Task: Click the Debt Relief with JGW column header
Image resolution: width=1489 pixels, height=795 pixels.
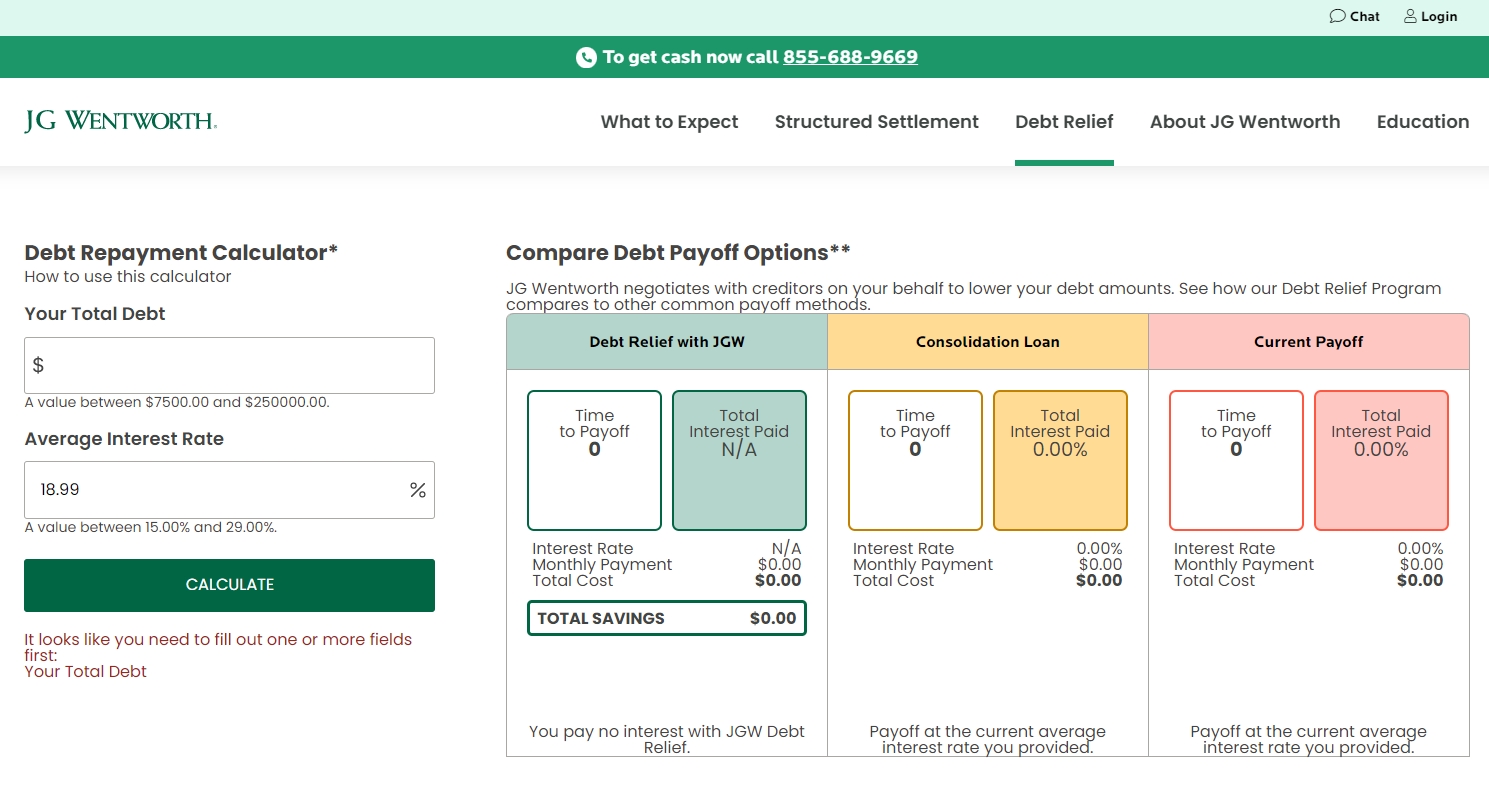Action: click(x=666, y=341)
